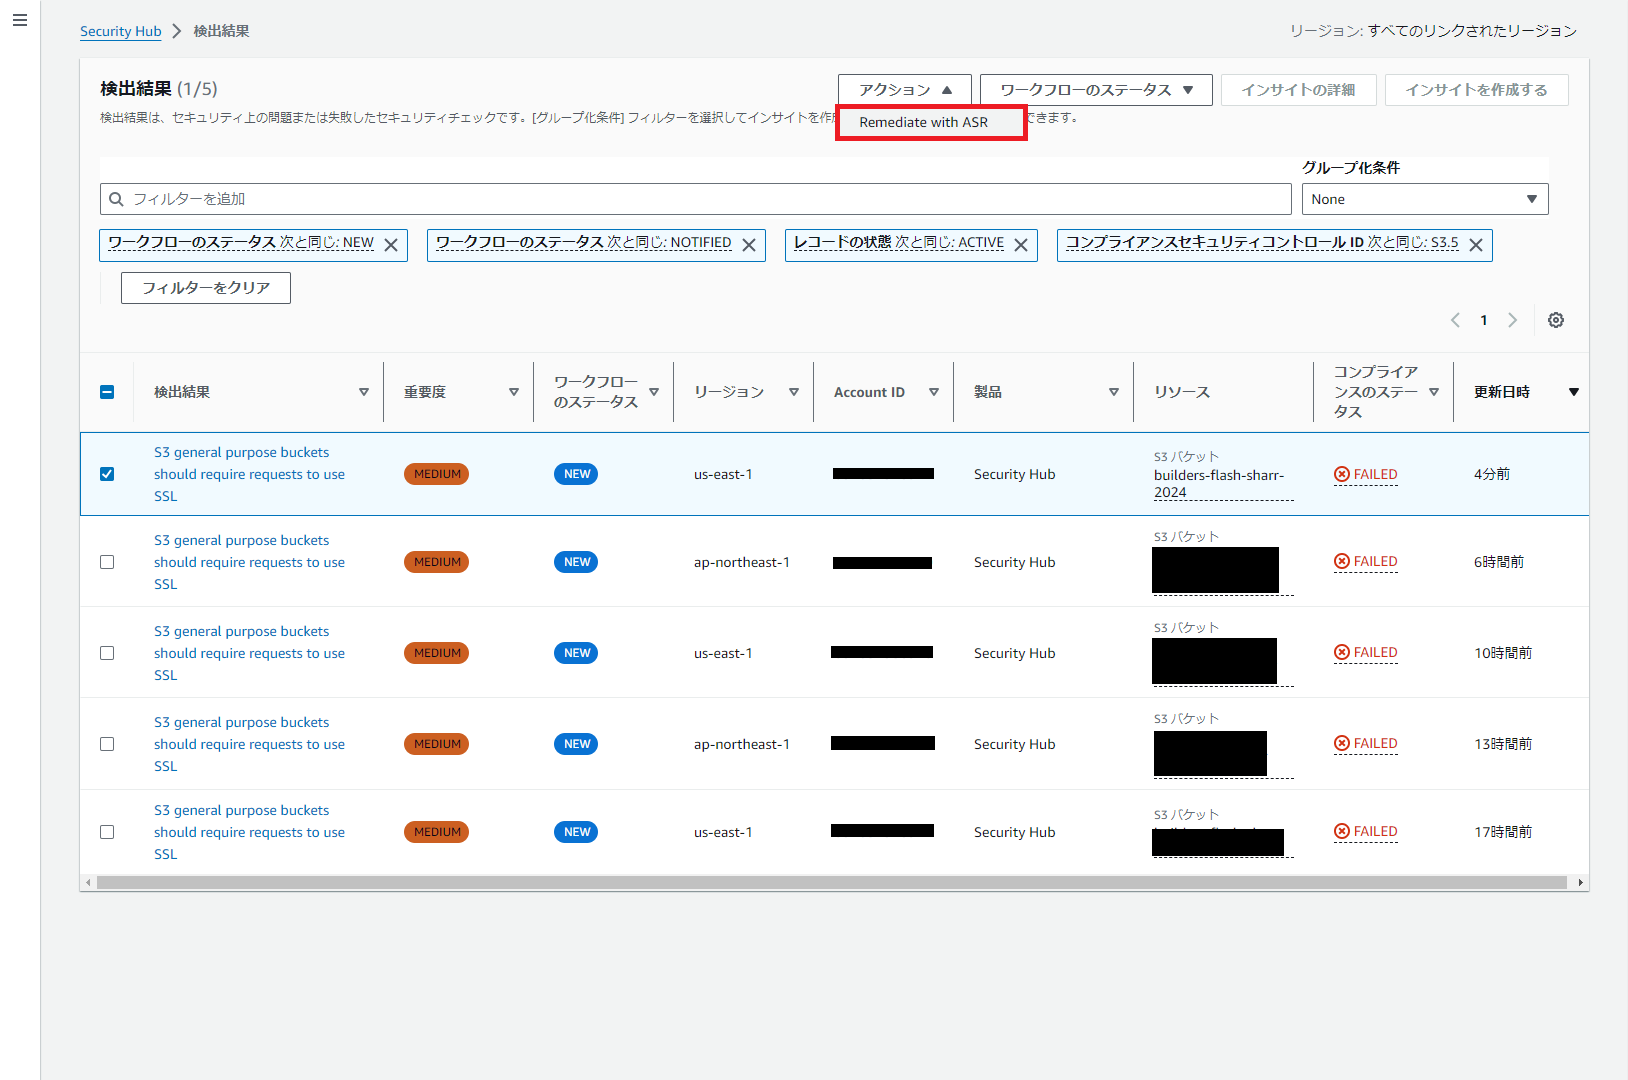Click the search magnifier icon in filter box
This screenshot has width=1628, height=1080.
click(117, 199)
